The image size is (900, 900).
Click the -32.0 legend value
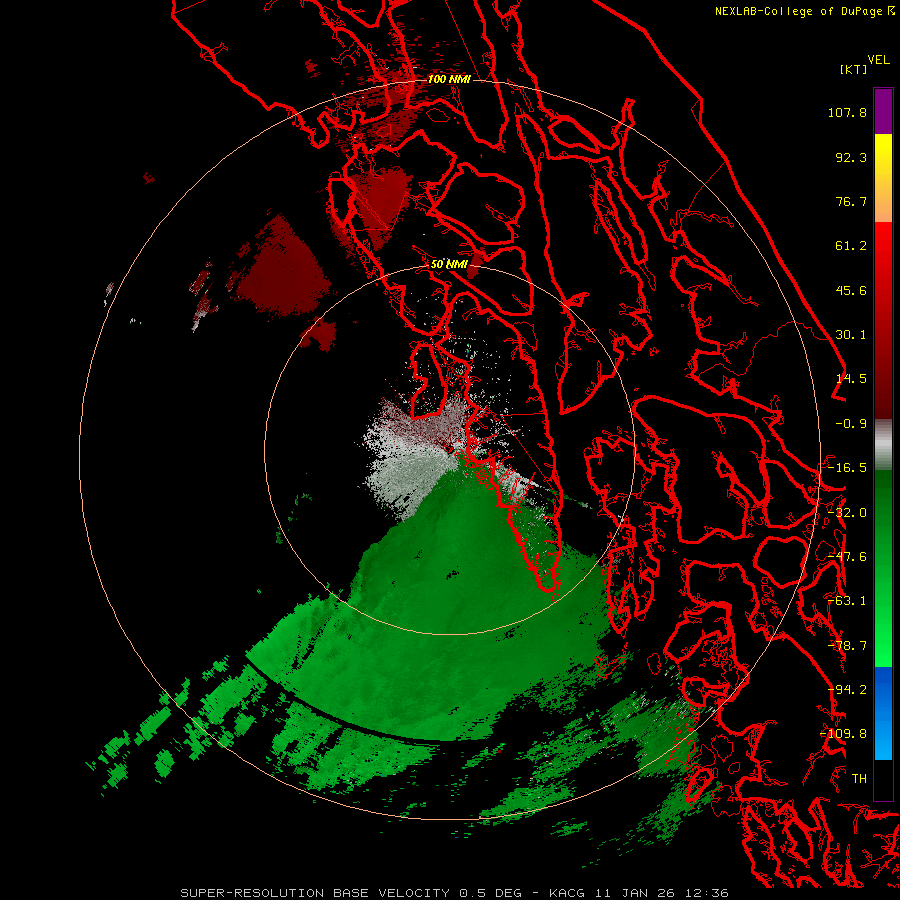pyautogui.click(x=847, y=513)
